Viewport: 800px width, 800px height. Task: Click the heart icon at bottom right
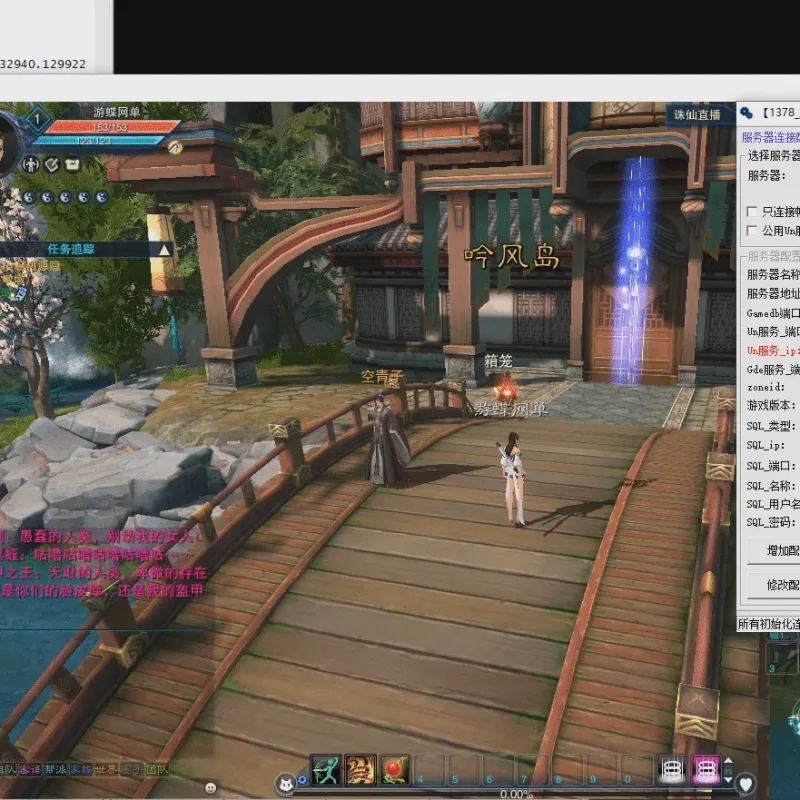coord(746,784)
